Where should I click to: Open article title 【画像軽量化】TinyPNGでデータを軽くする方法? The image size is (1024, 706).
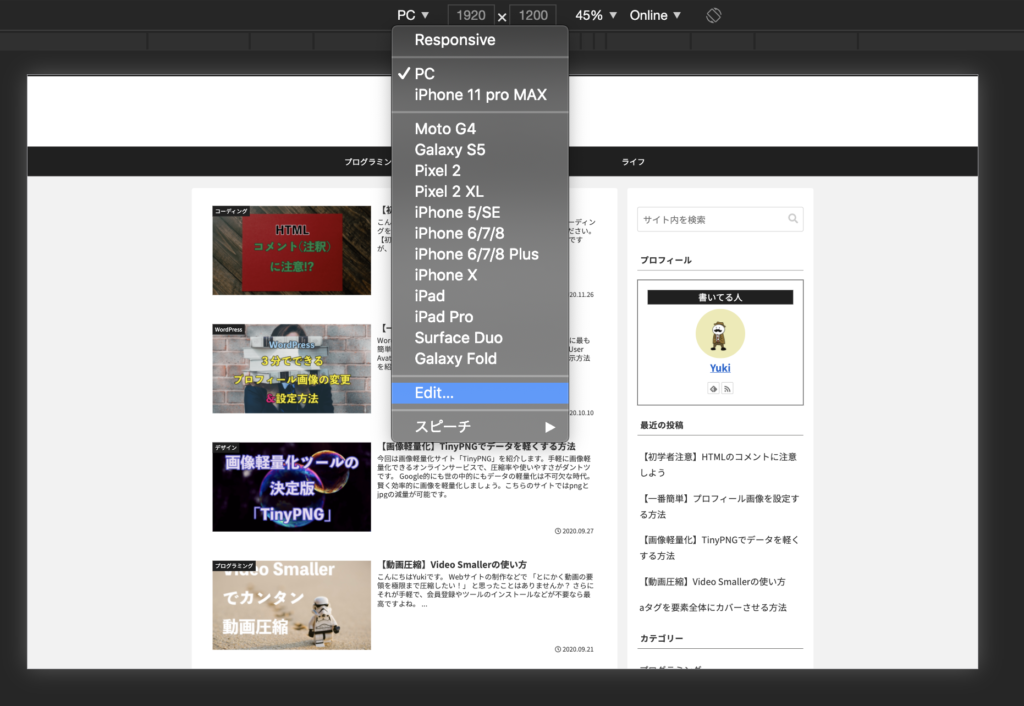pyautogui.click(x=477, y=447)
